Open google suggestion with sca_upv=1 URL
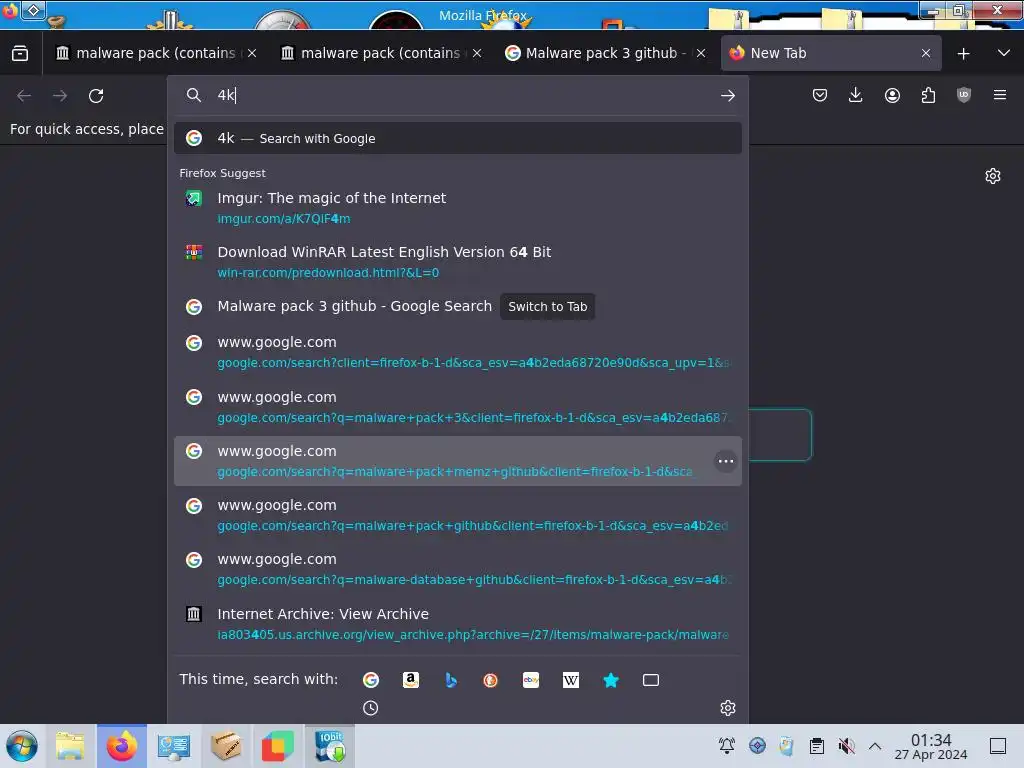 pyautogui.click(x=457, y=352)
